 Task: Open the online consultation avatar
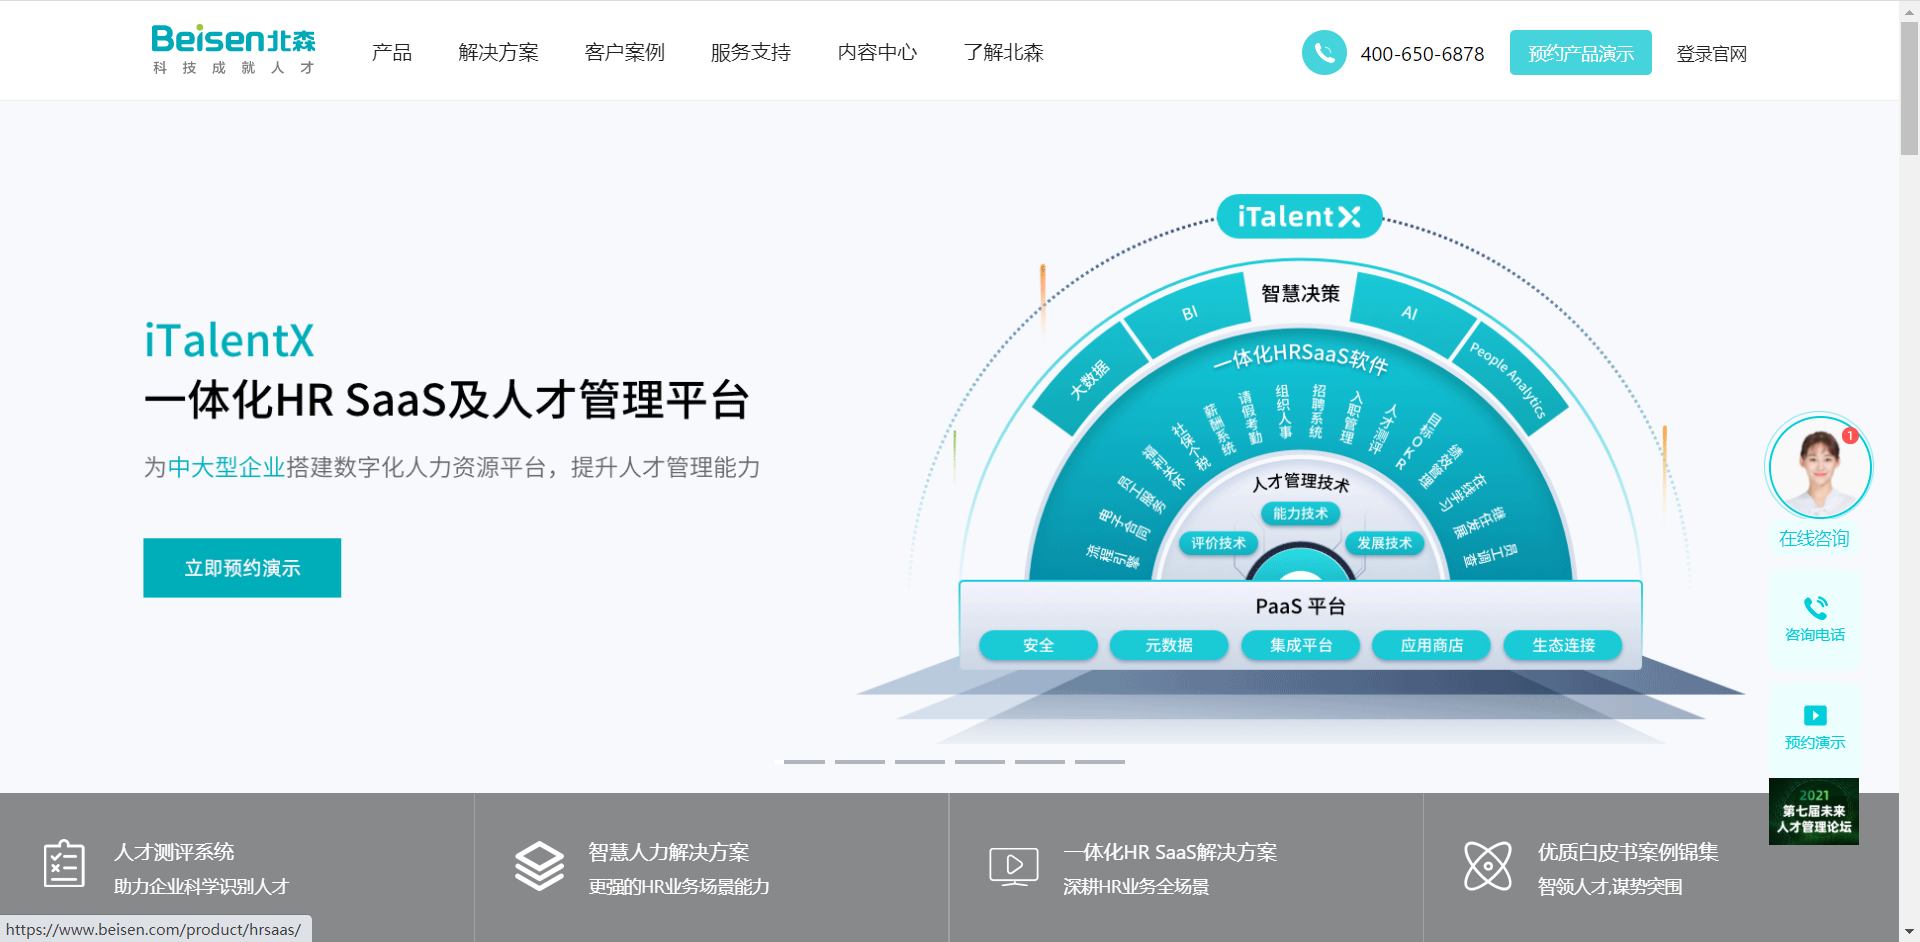[x=1818, y=467]
